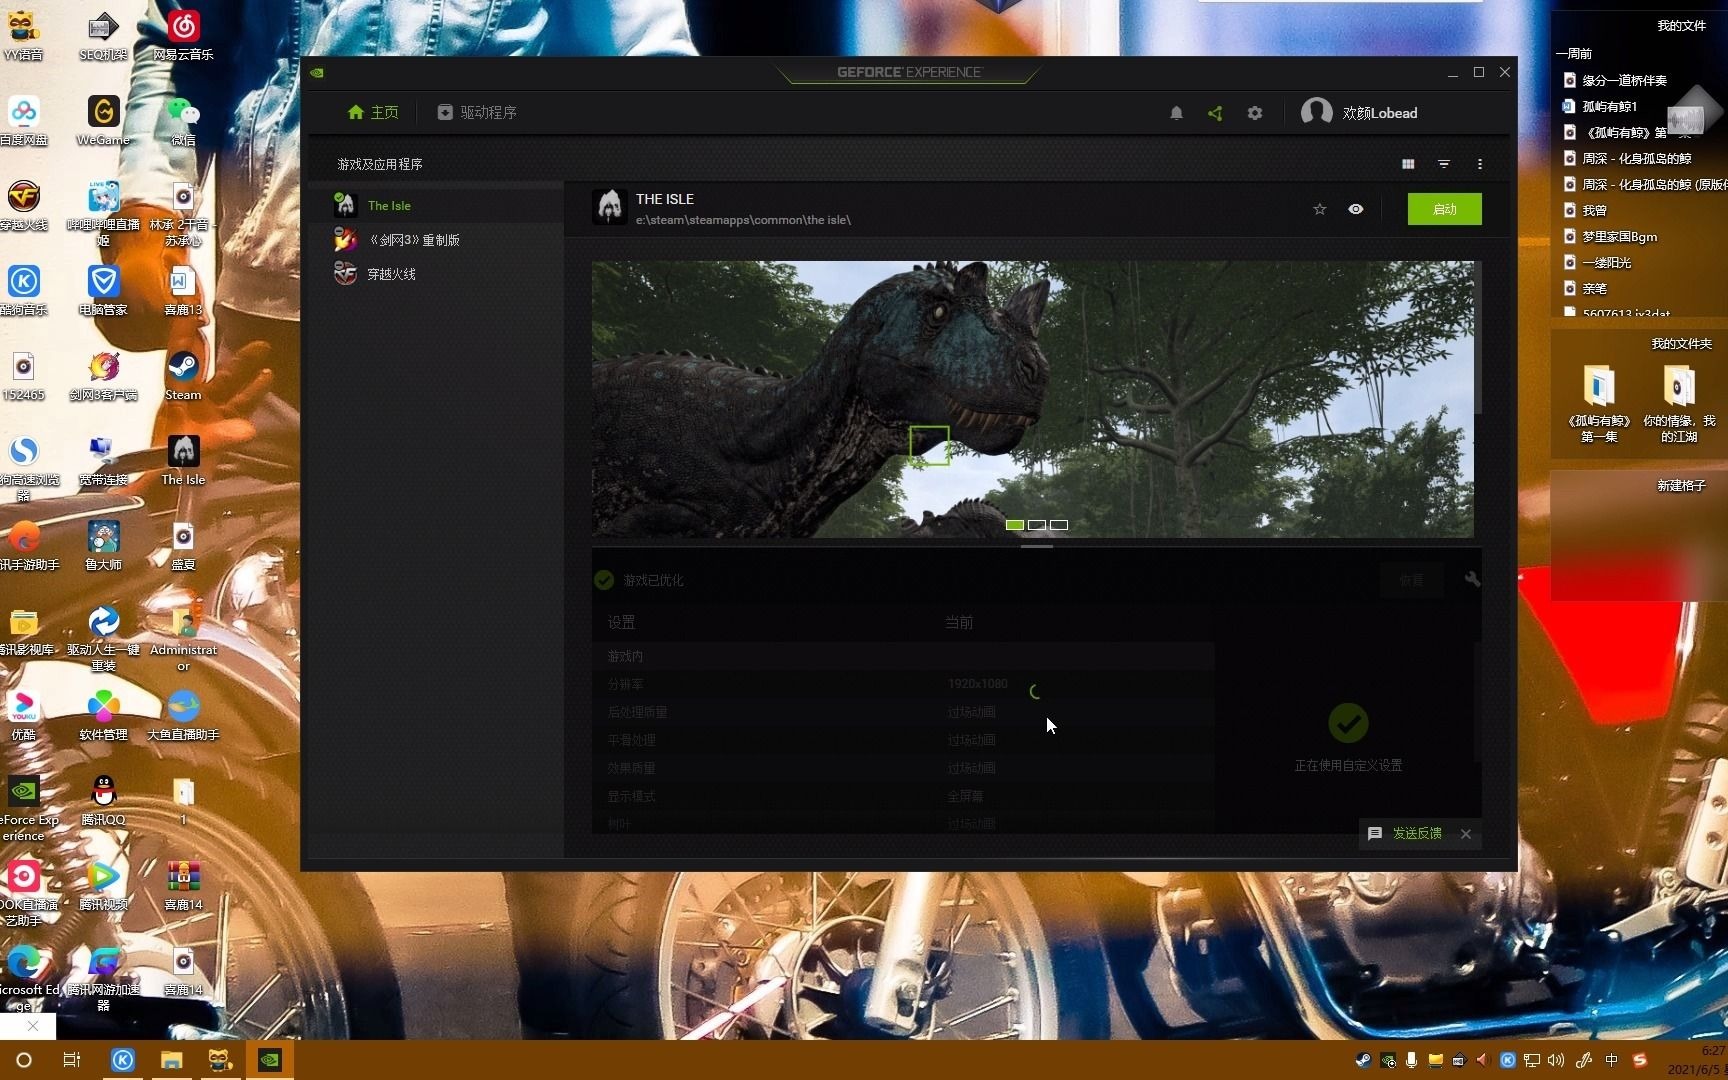Open 百度网盘 desktop icon
Viewport: 1728px width, 1080px height.
pos(24,120)
